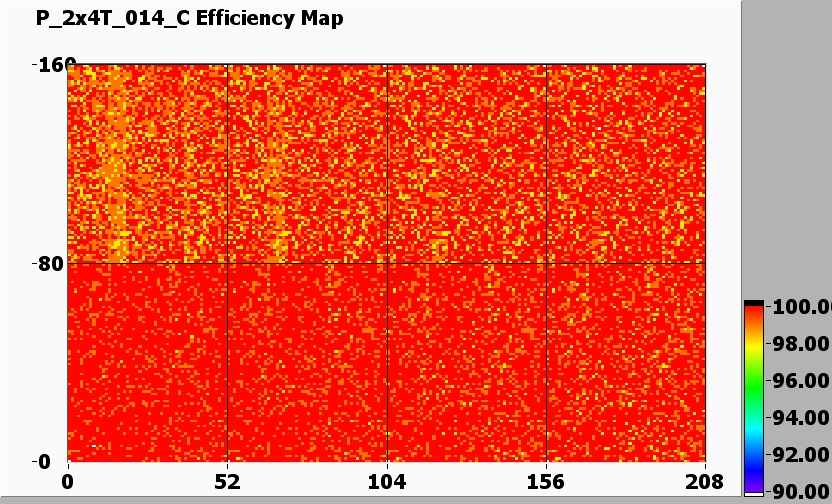Image resolution: width=832 pixels, height=504 pixels.
Task: Click the top-left heatmap tile with orange streak
Action: pyautogui.click(x=148, y=164)
